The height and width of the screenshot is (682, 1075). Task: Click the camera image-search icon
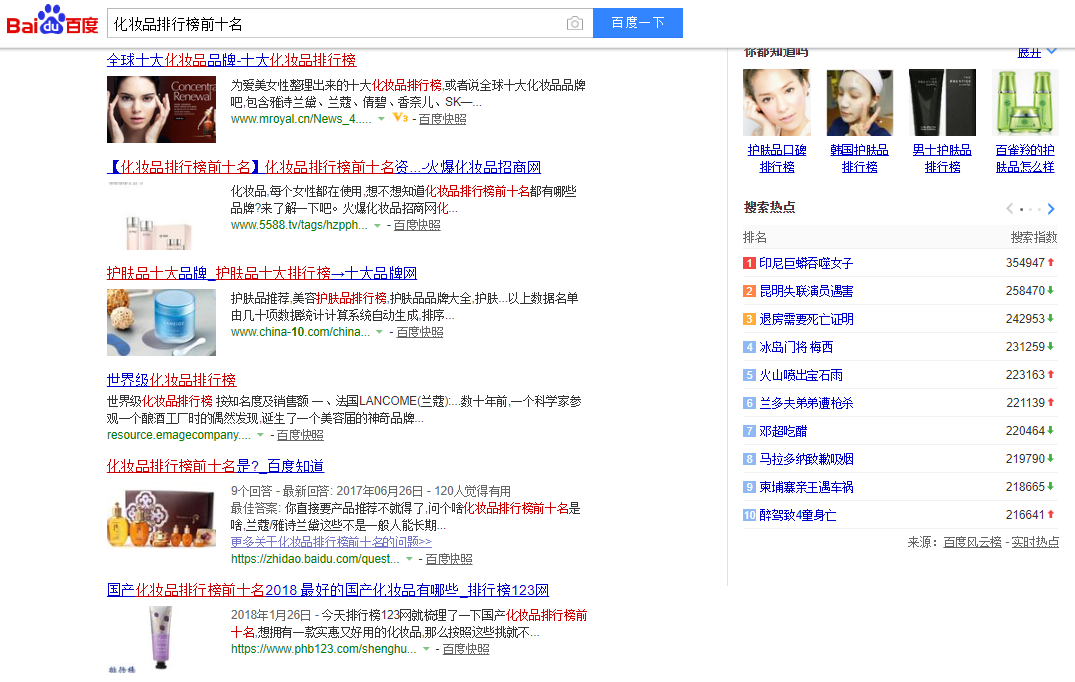click(574, 23)
